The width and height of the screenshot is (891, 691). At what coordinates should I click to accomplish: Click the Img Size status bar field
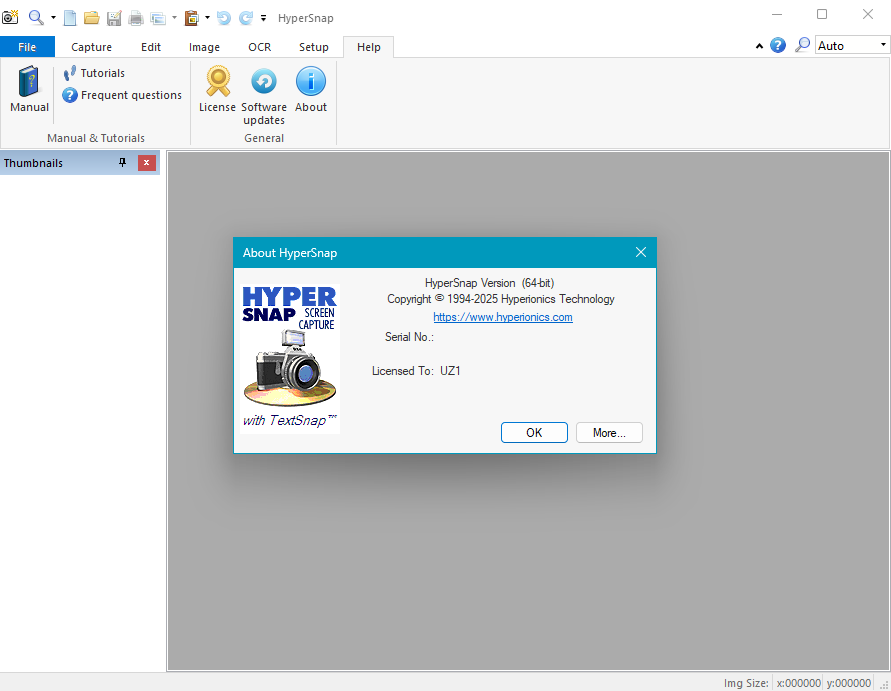point(746,683)
